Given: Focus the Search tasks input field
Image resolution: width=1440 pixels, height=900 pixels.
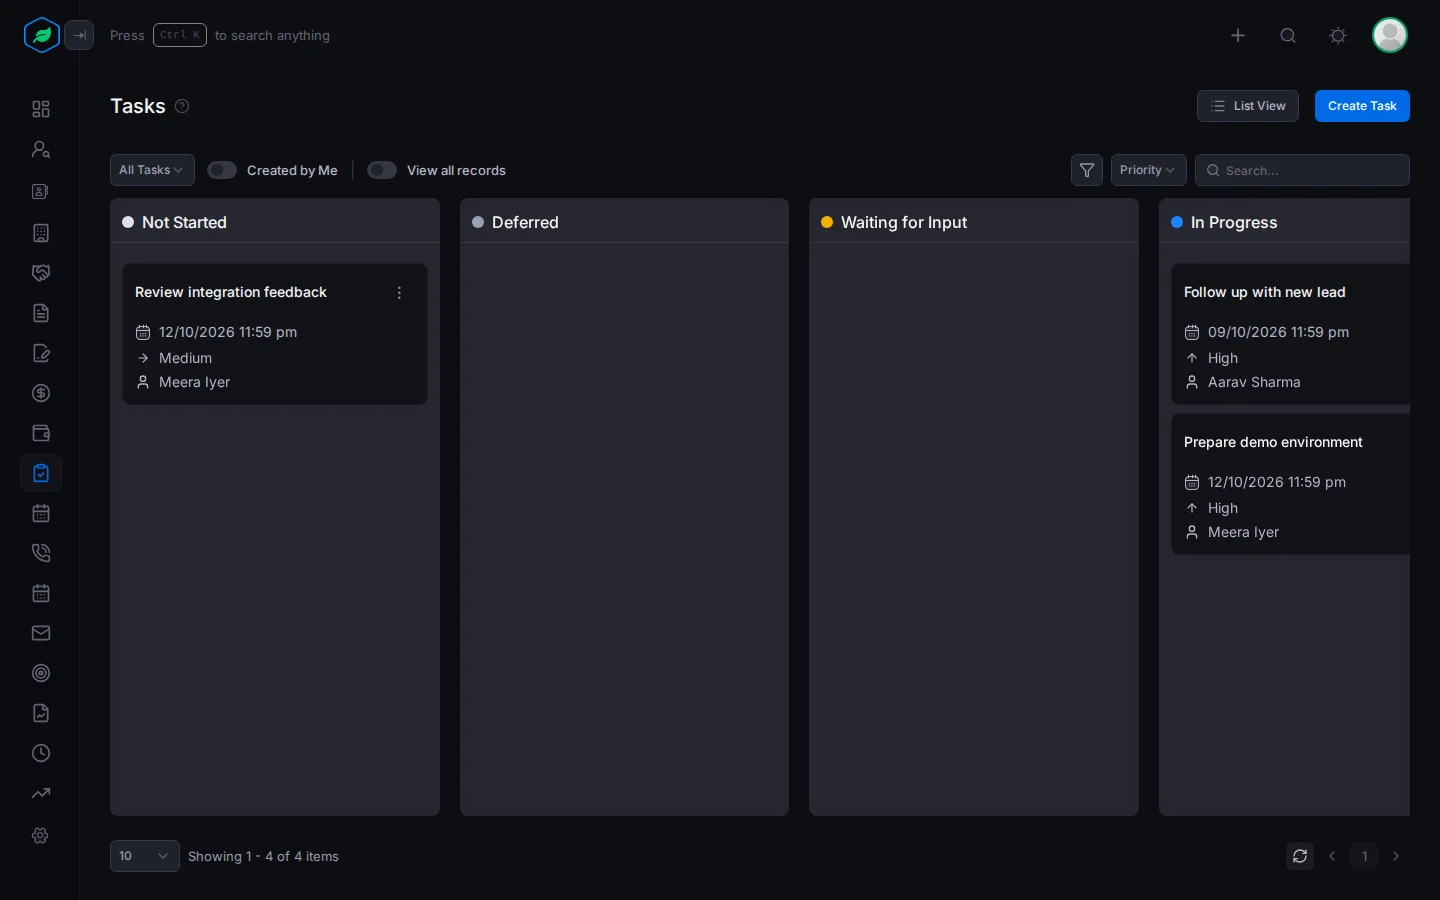Looking at the screenshot, I should (1302, 170).
